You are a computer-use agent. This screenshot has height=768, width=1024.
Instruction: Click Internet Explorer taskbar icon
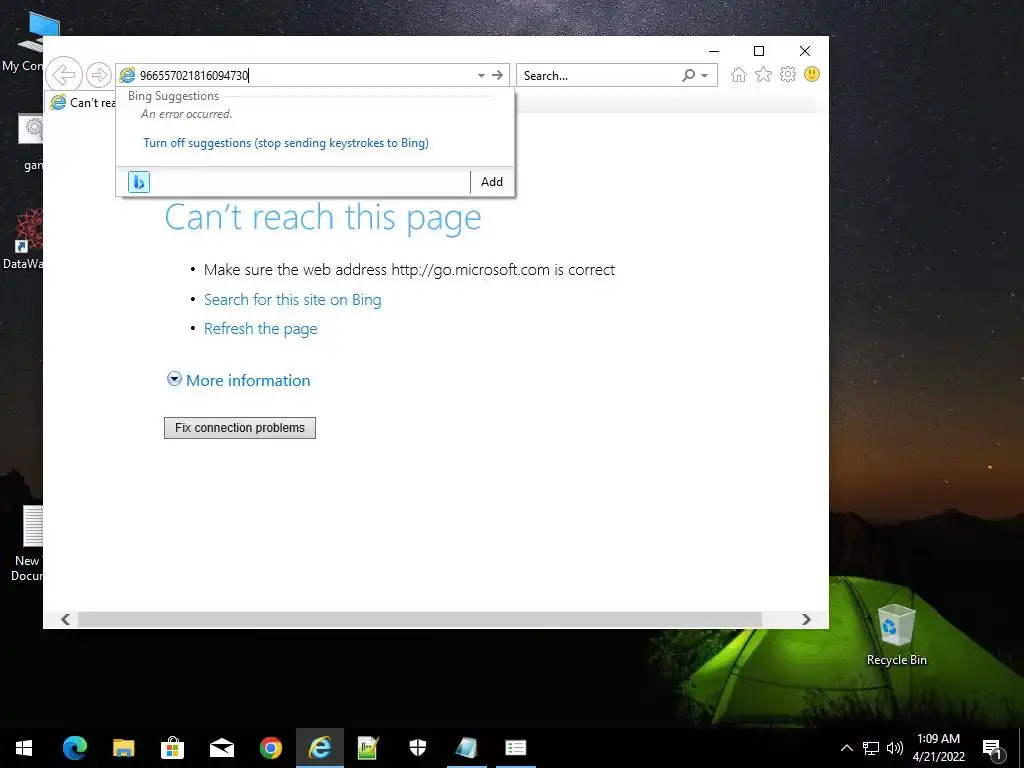click(320, 748)
